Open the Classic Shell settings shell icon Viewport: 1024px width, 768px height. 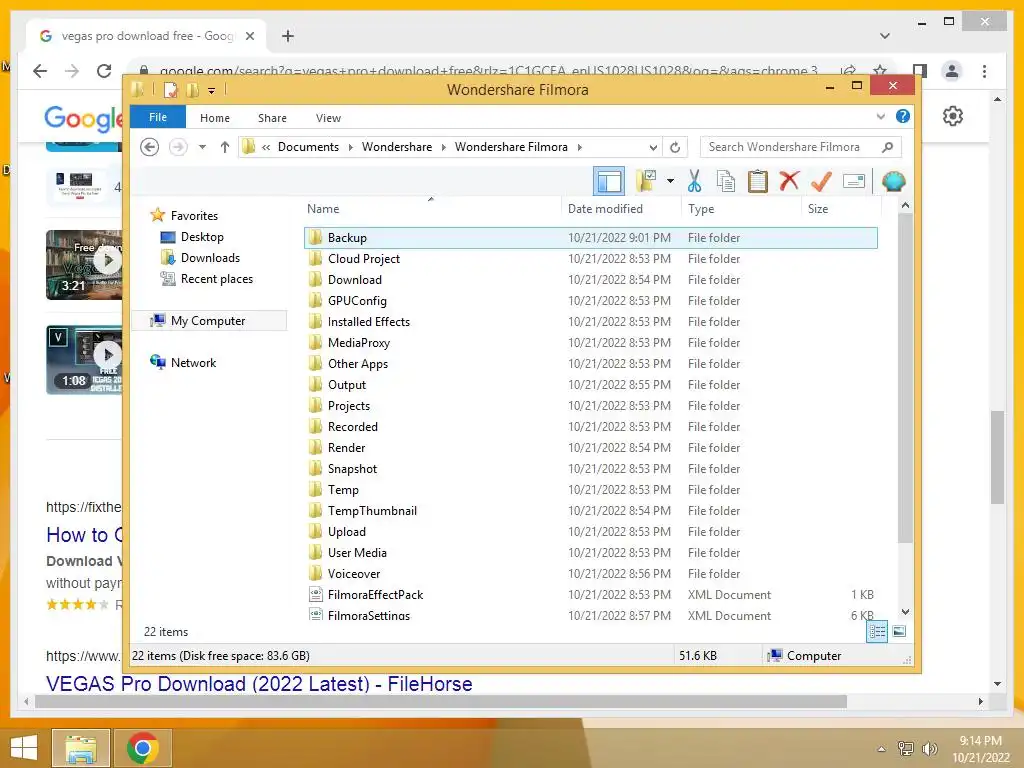point(893,181)
